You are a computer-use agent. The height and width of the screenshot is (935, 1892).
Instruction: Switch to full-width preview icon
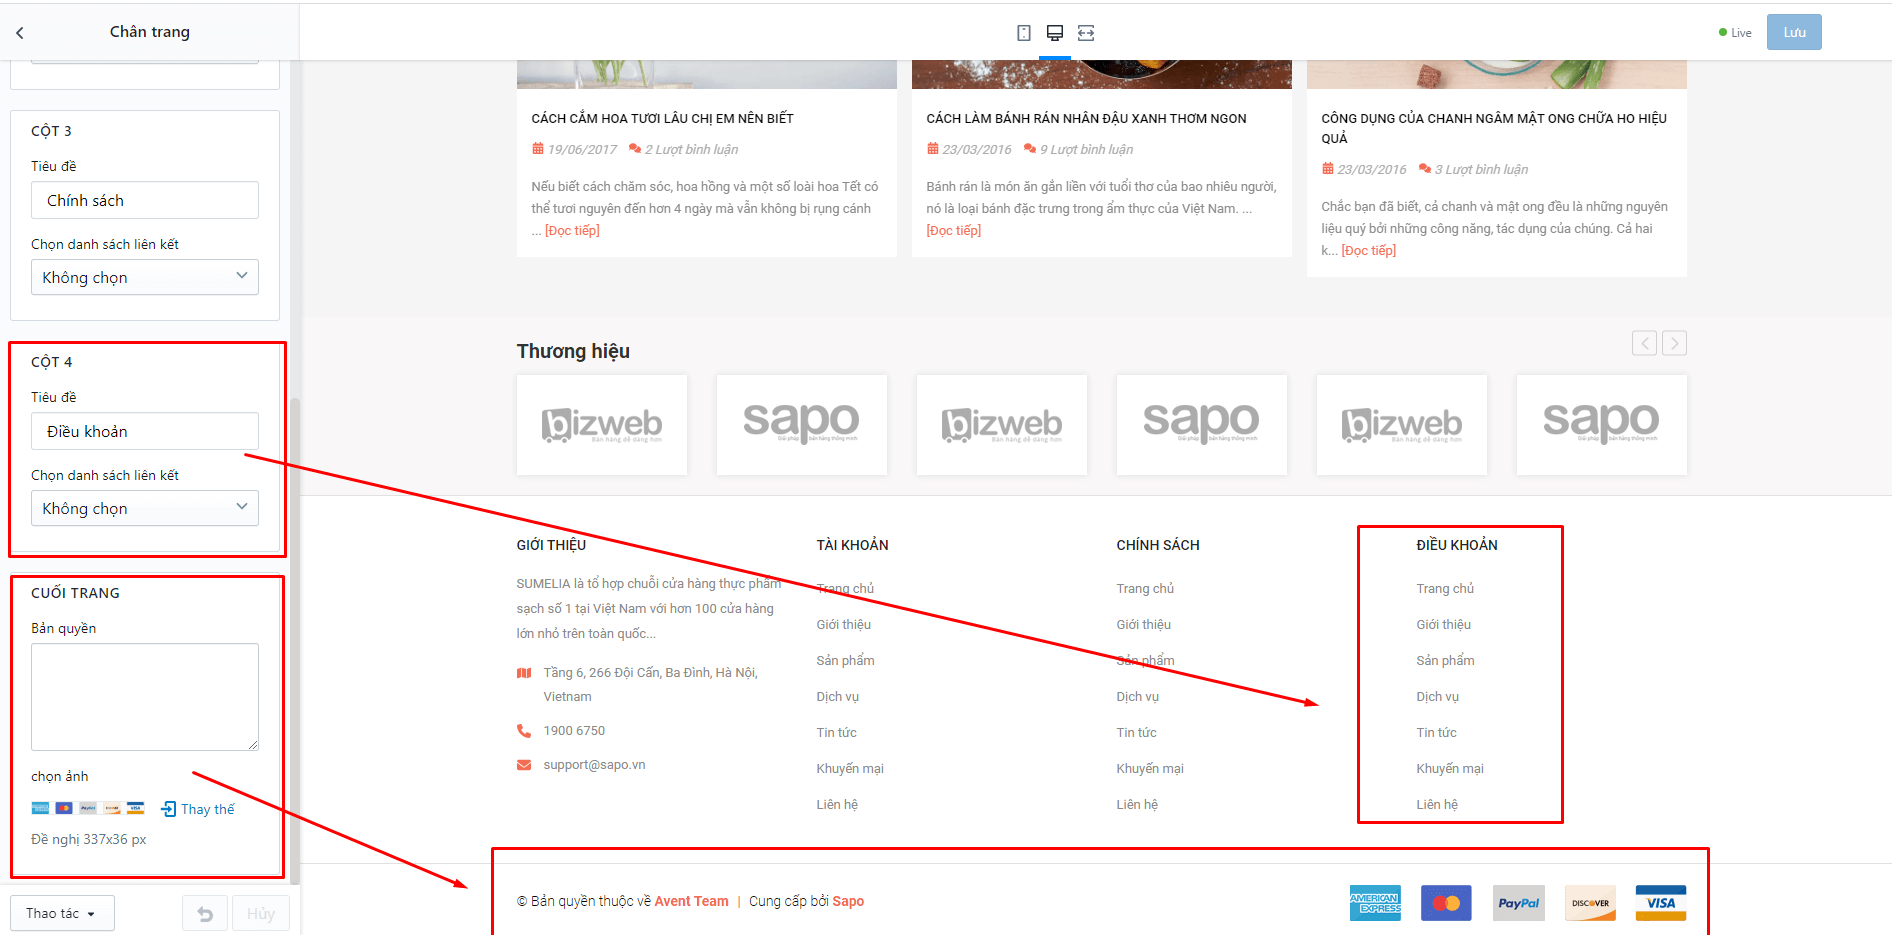1086,33
